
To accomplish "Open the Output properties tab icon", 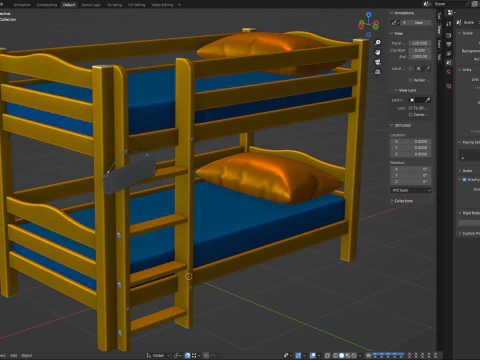I will pos(449,44).
